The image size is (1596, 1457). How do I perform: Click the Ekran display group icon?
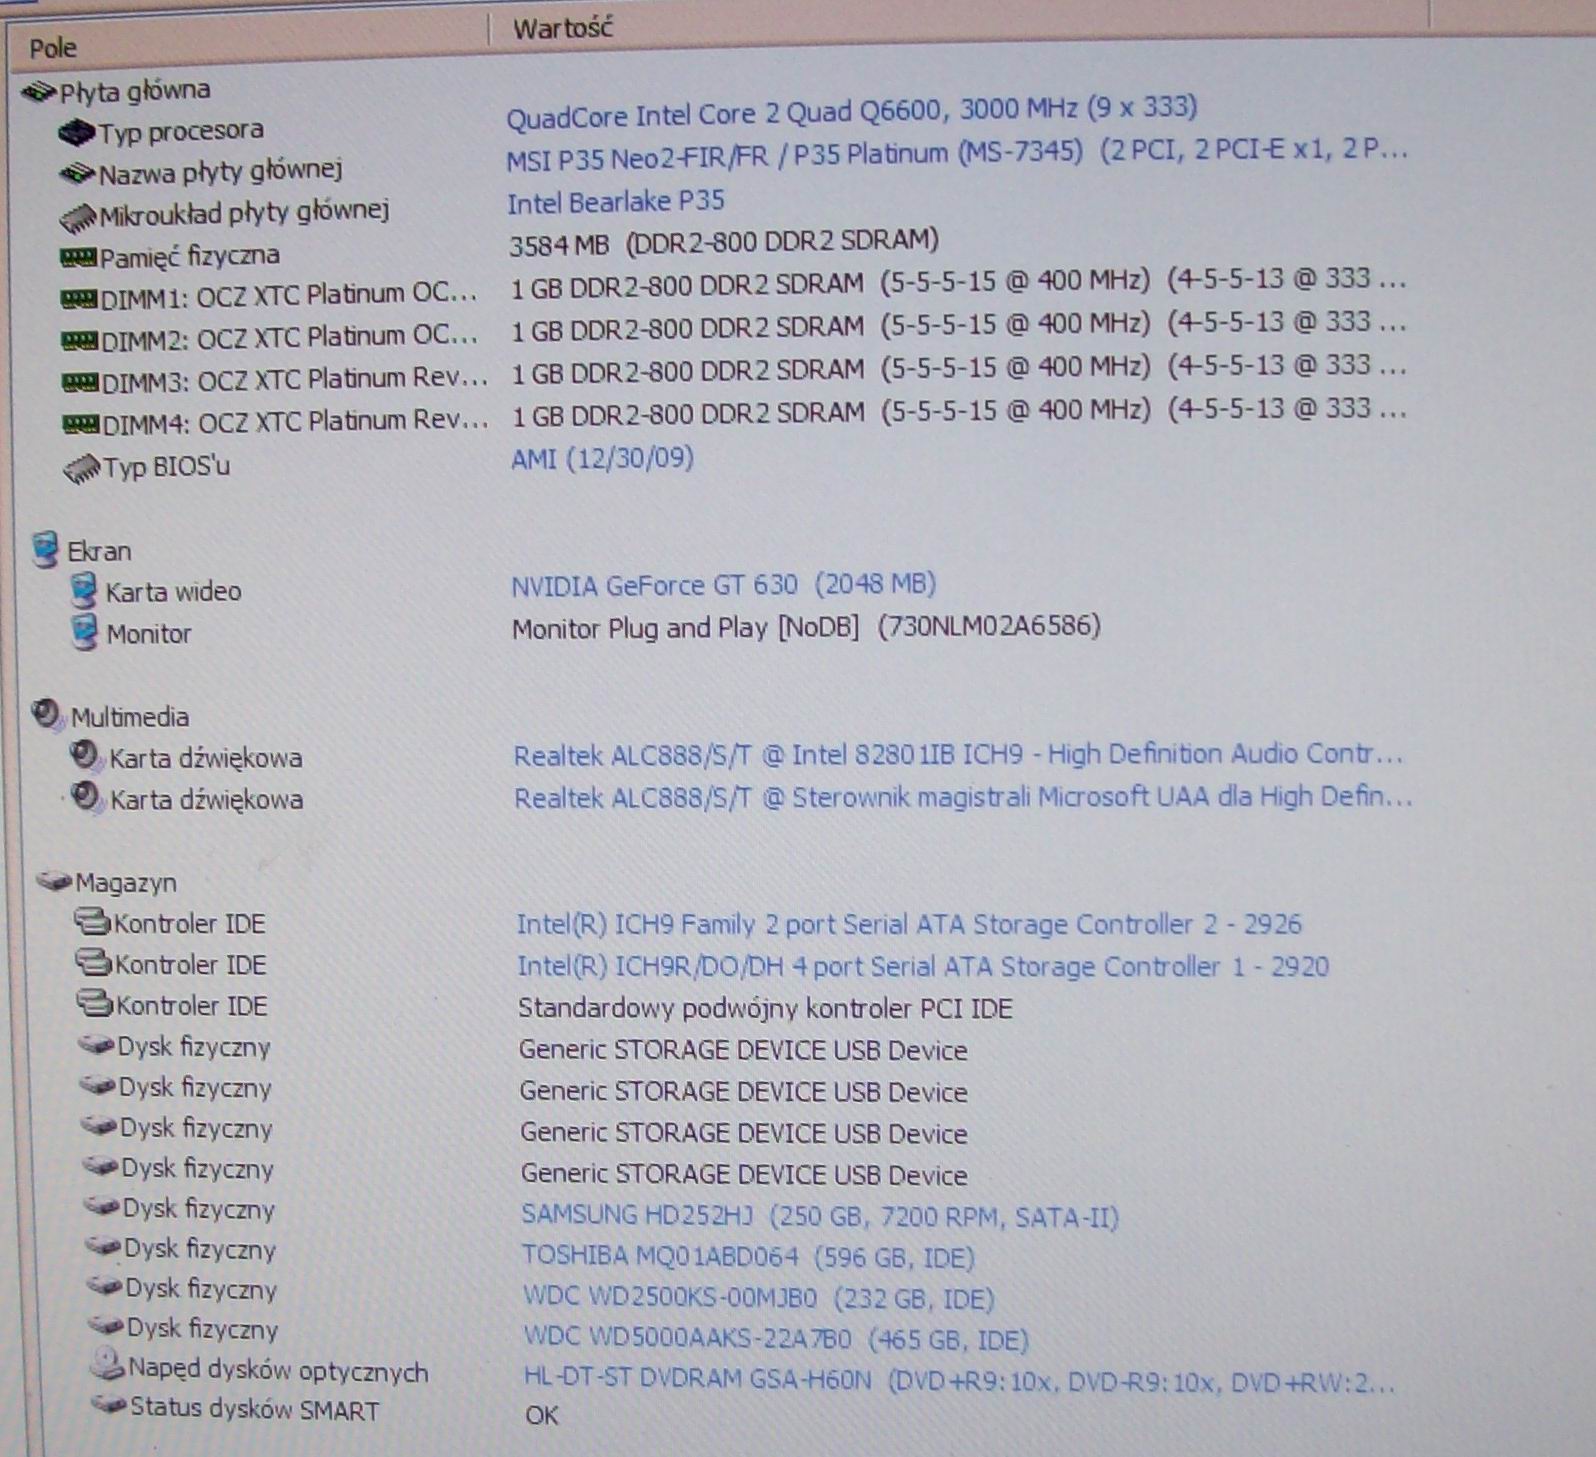45,550
